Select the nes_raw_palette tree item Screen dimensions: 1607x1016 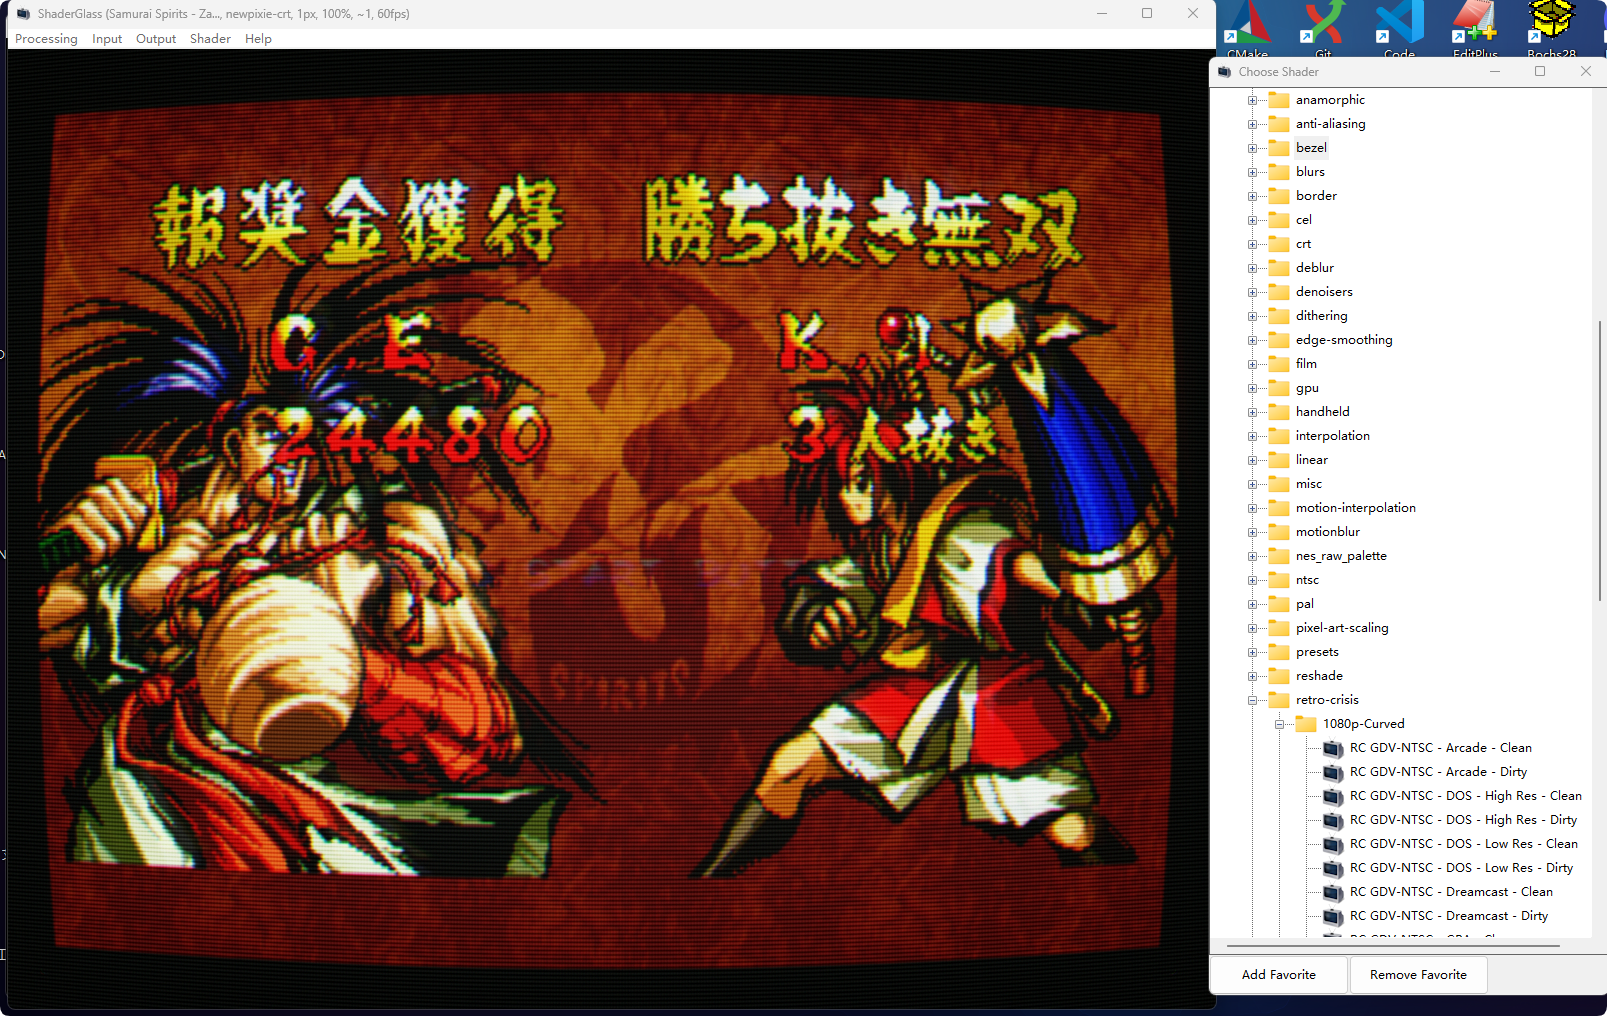pos(1341,556)
